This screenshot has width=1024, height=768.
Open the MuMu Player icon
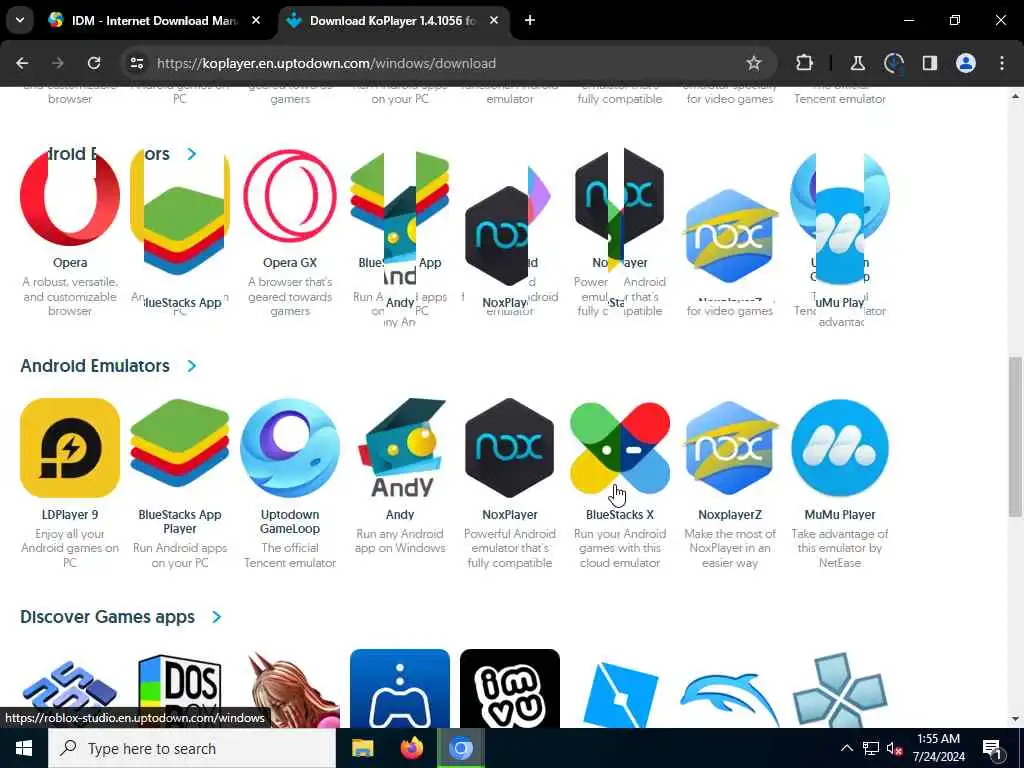[x=840, y=448]
